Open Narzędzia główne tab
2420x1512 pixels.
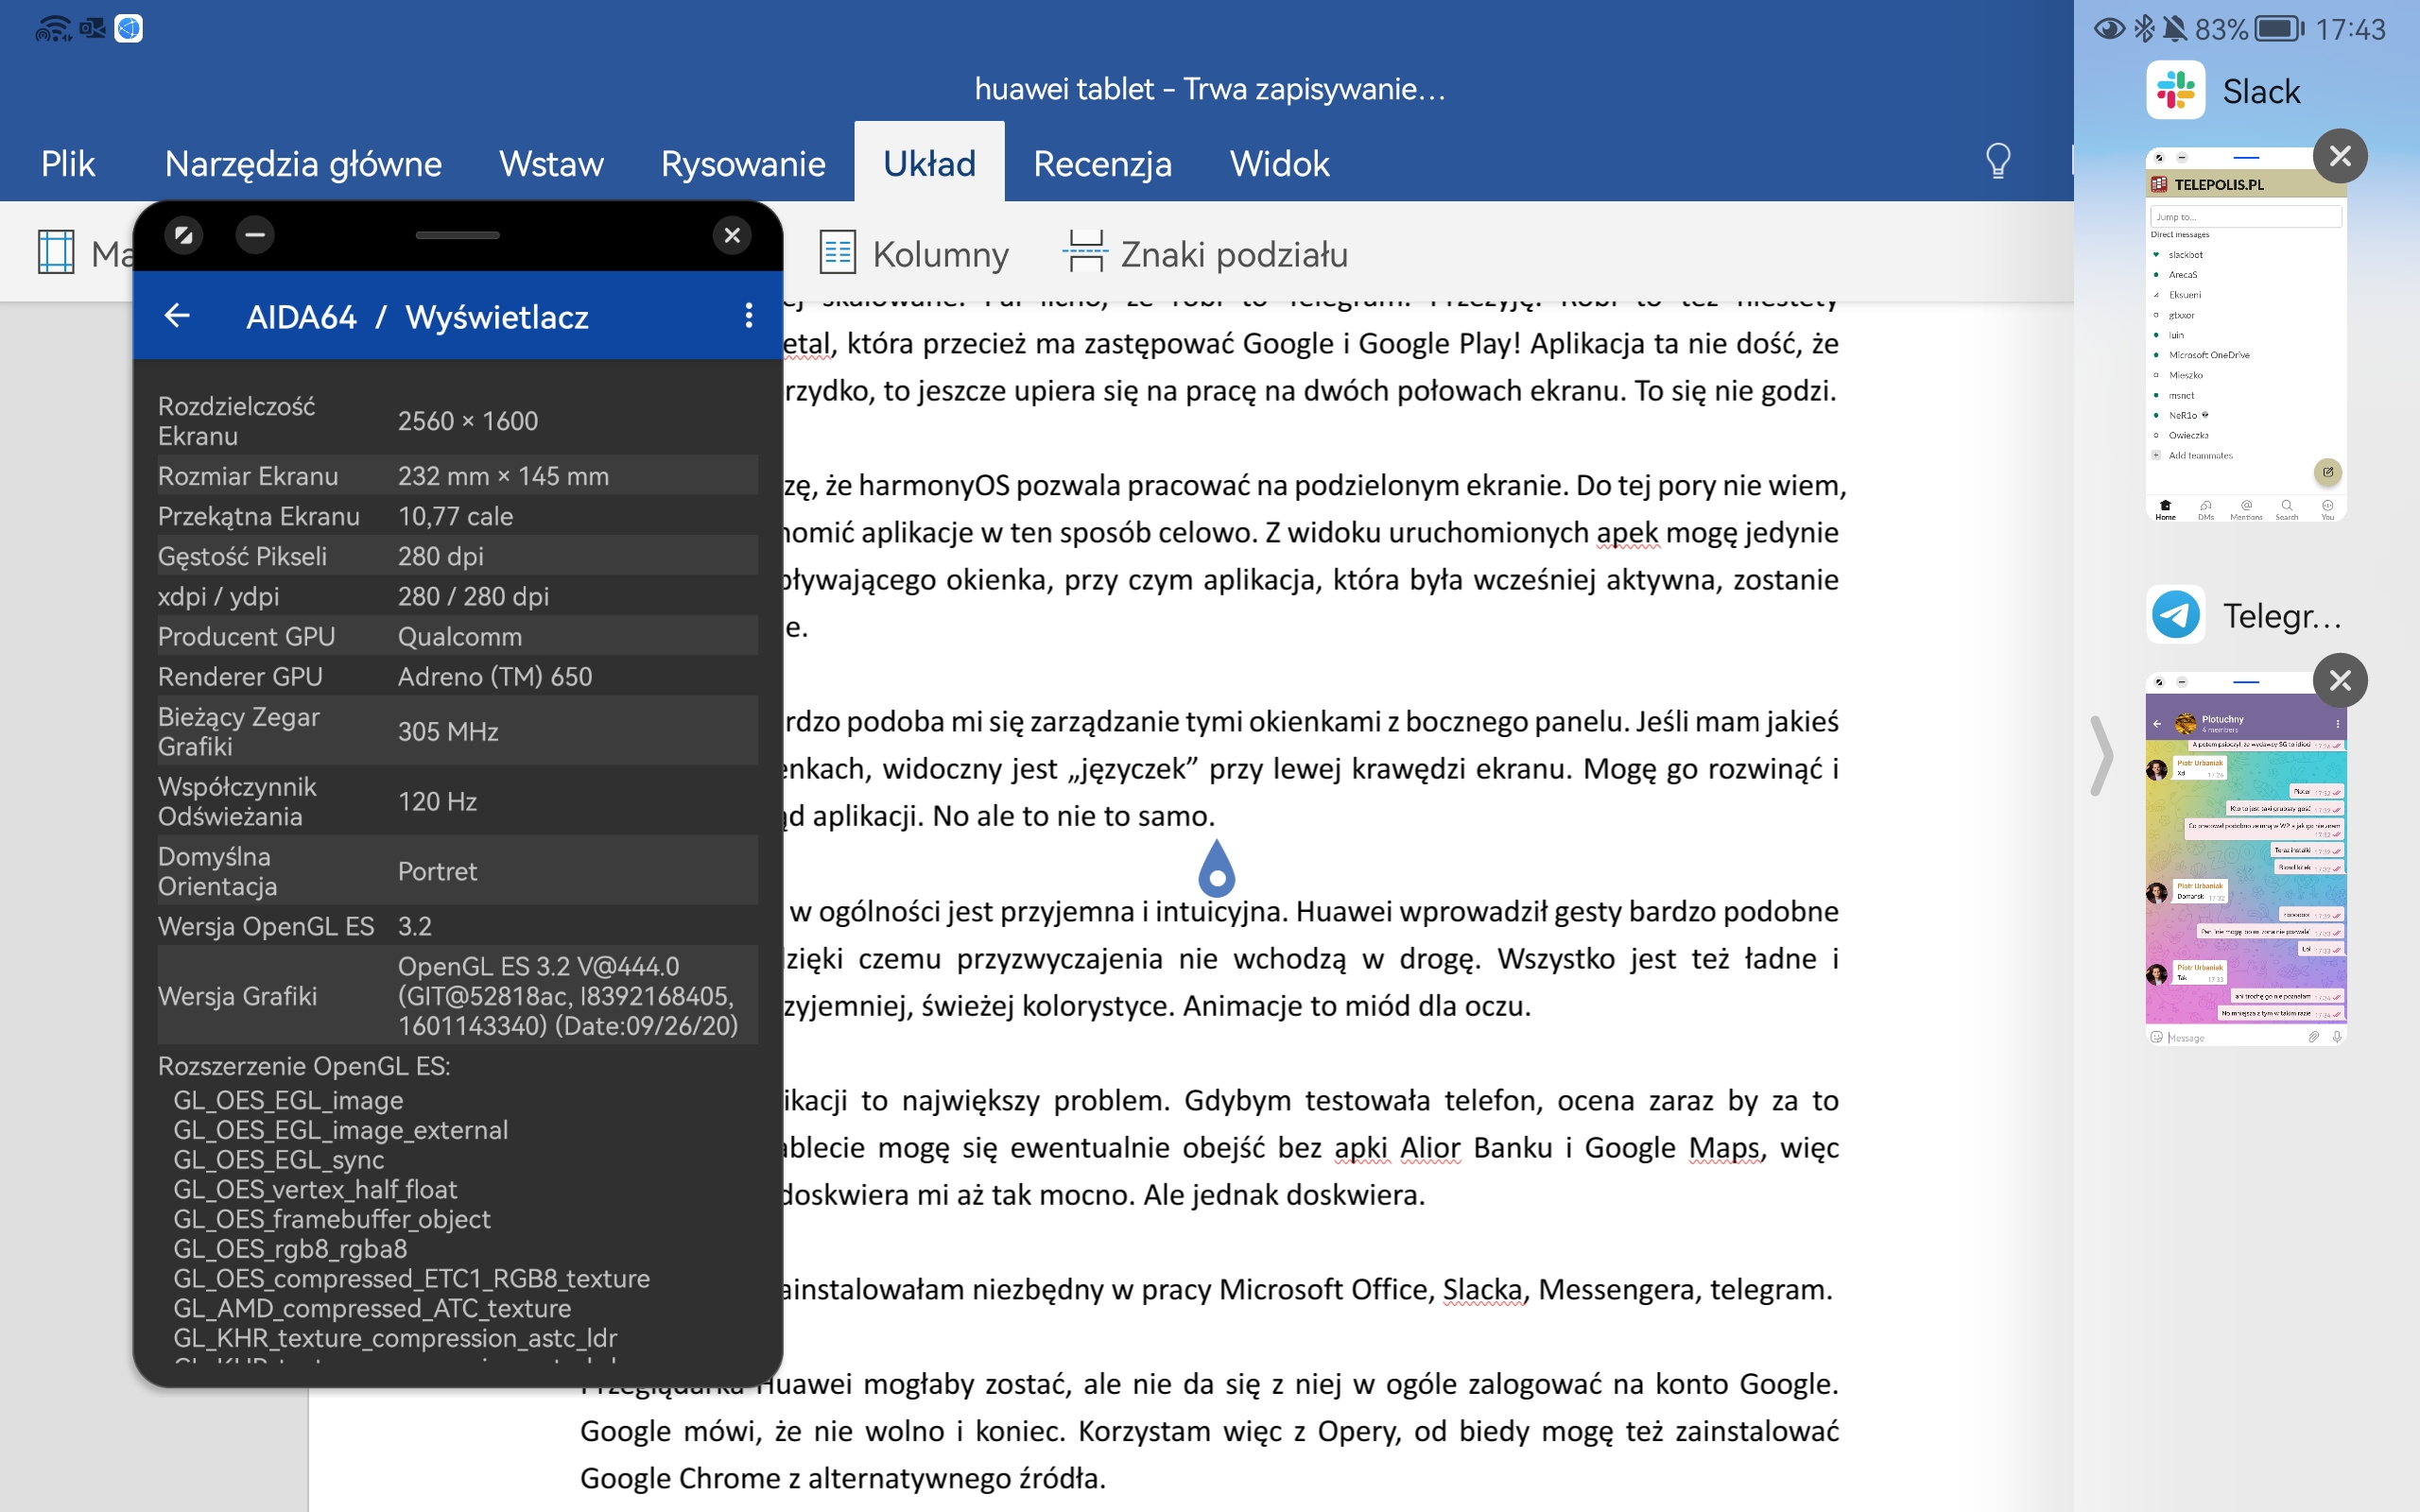[302, 163]
